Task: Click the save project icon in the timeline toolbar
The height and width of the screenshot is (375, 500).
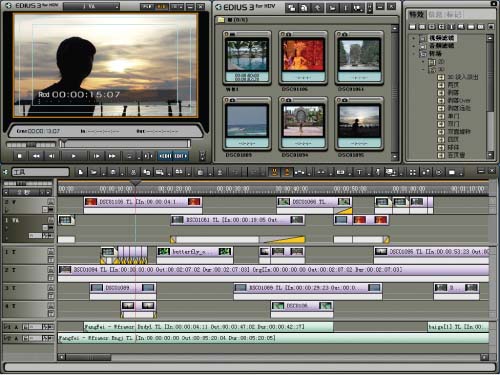Action: click(113, 172)
